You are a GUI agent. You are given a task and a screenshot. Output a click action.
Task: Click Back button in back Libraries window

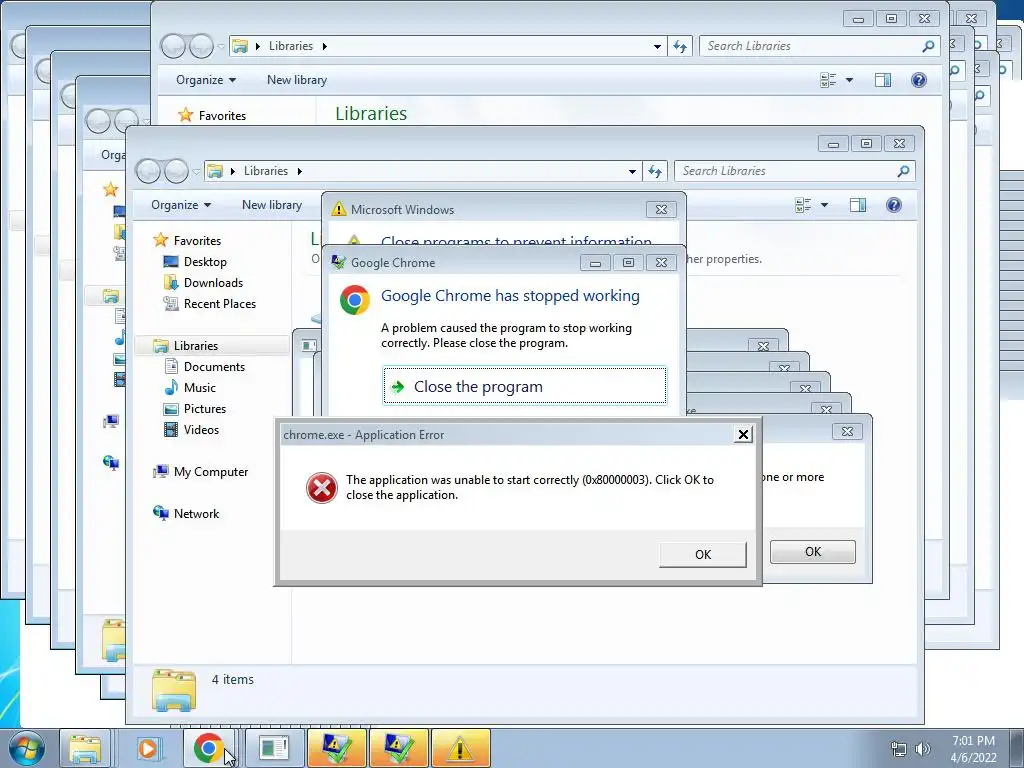[x=173, y=46]
